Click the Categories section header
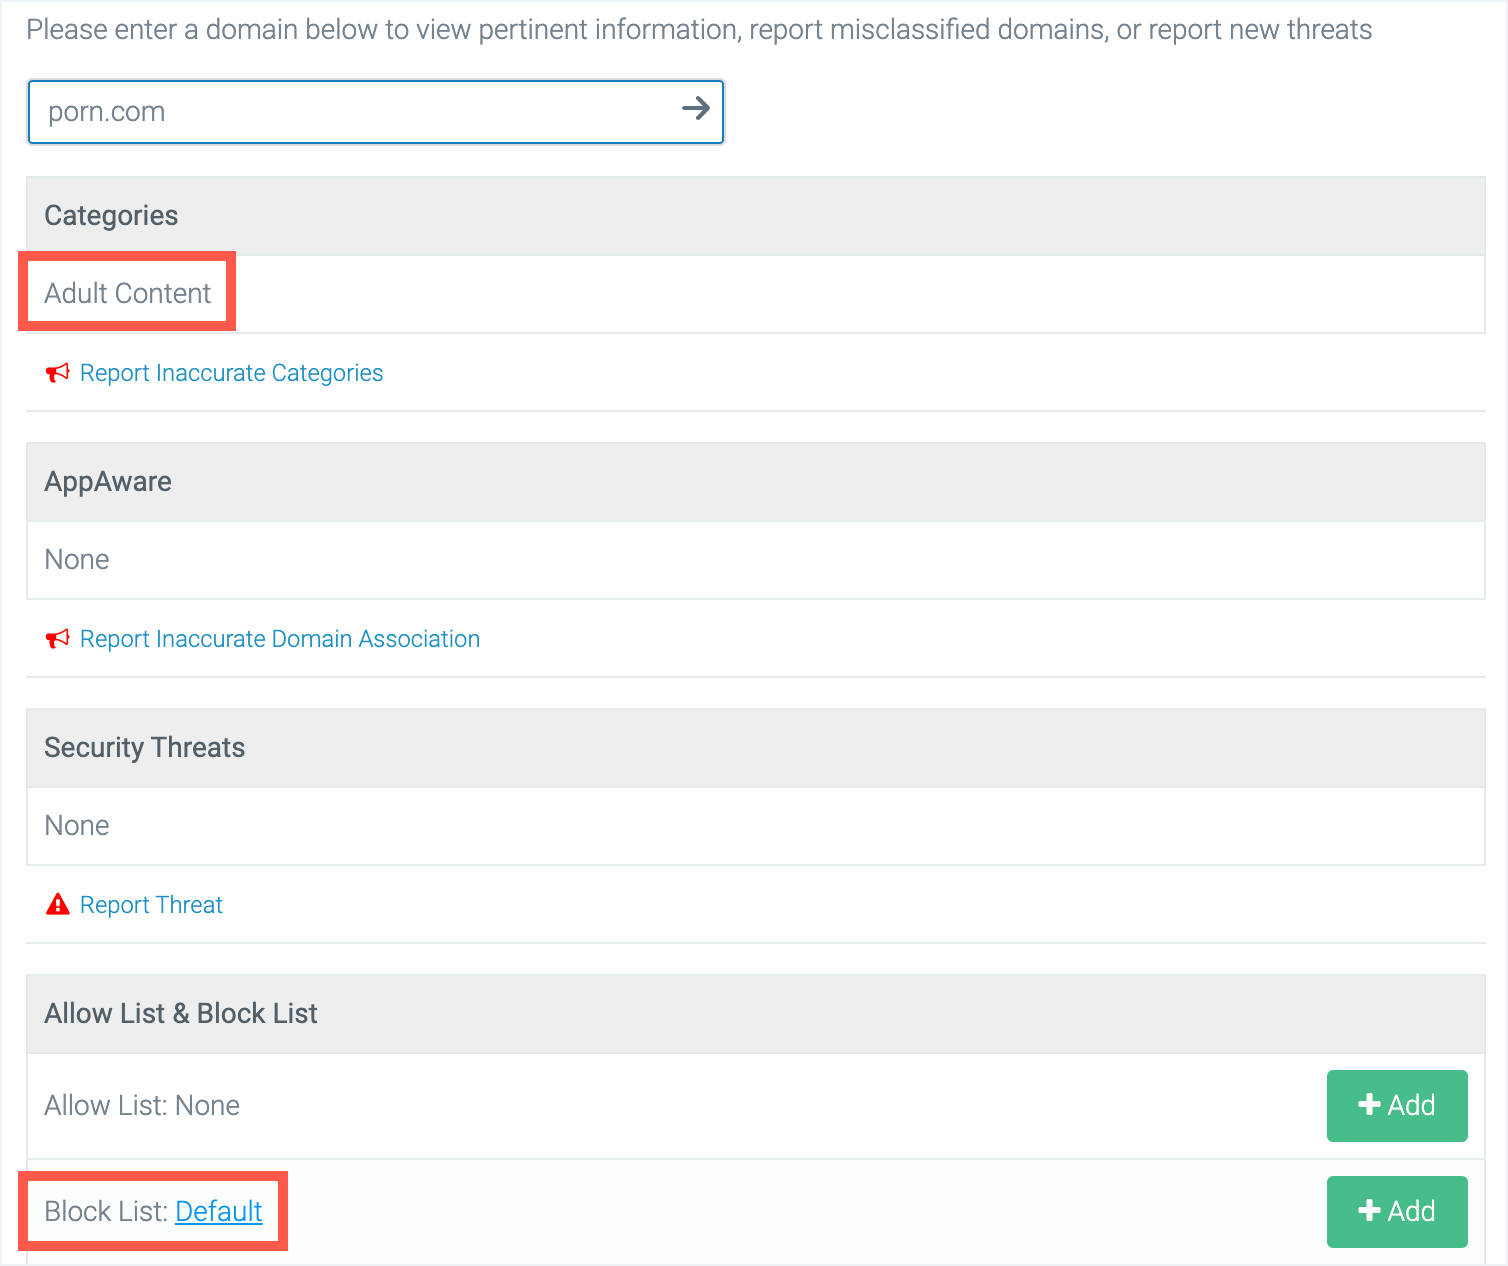The height and width of the screenshot is (1266, 1508). pyautogui.click(x=111, y=215)
